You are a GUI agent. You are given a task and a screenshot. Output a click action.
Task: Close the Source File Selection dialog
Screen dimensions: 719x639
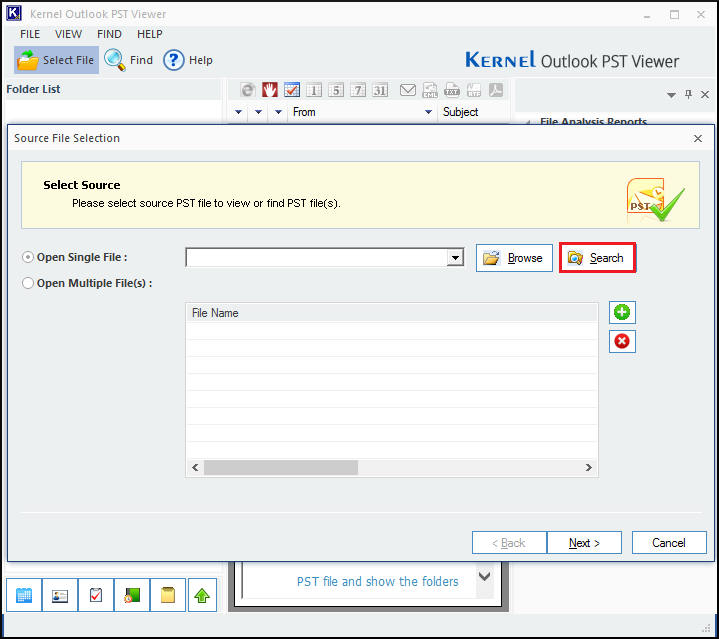[698, 138]
